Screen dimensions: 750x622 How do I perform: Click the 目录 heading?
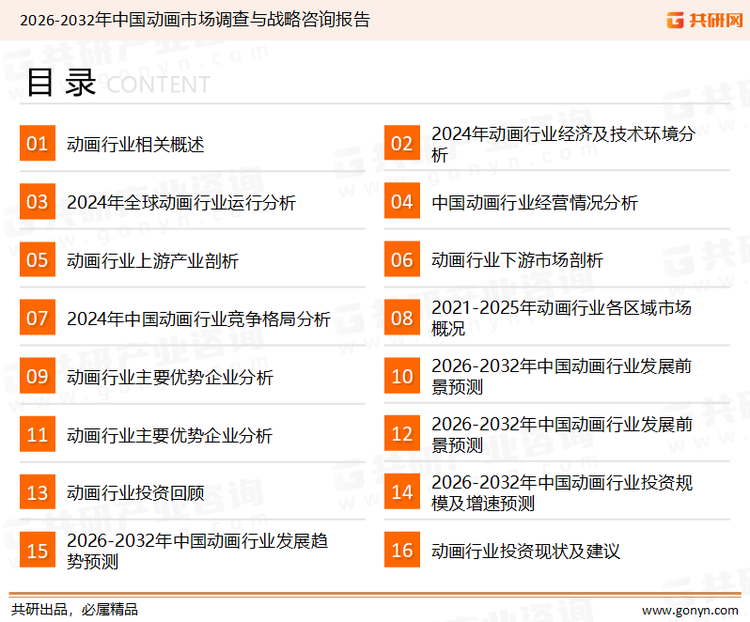(61, 83)
